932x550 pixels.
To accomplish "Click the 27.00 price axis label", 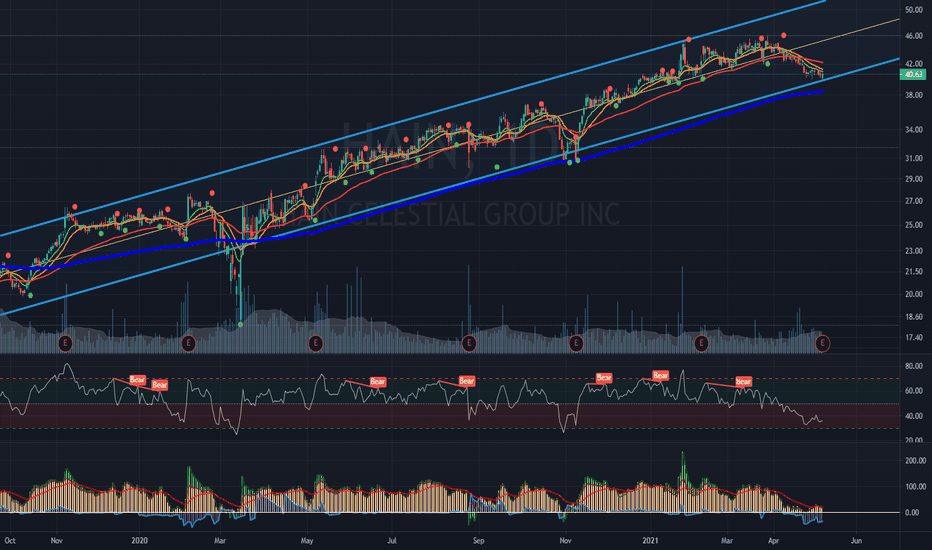I will coord(913,201).
